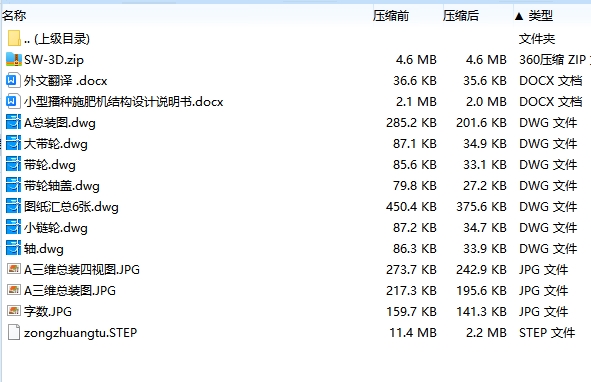591x382 pixels.
Task: Click the 79.8 KB original size value
Action: tap(415, 186)
